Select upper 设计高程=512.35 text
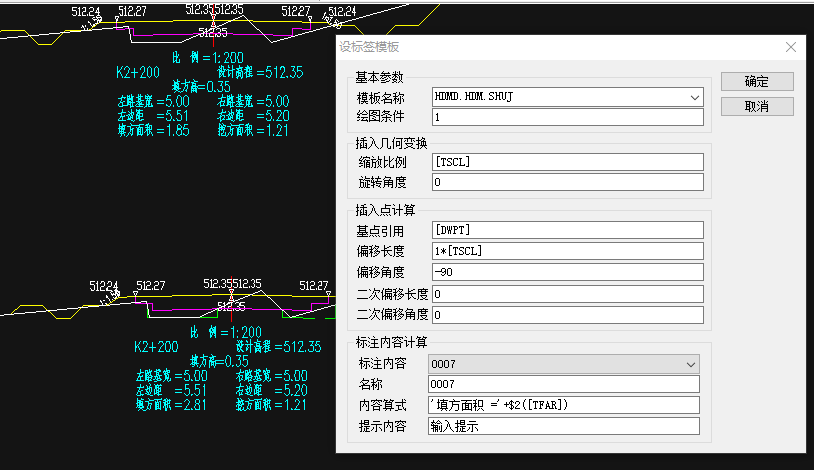The height and width of the screenshot is (470, 814). tap(260, 72)
